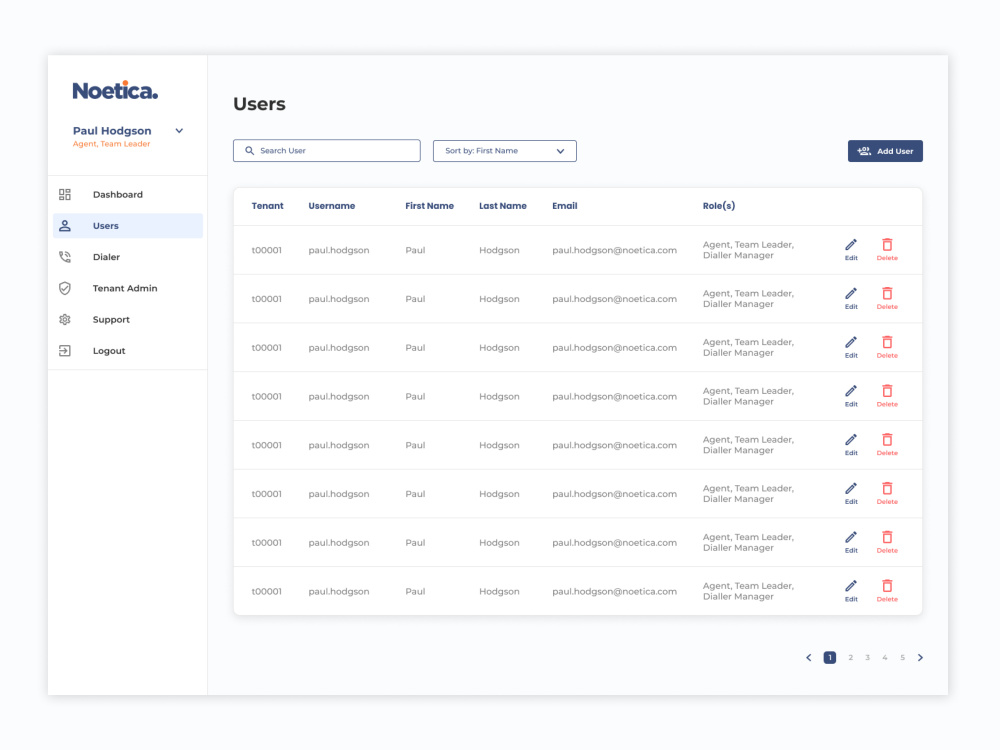Click Delete on the seventh user row

(886, 542)
